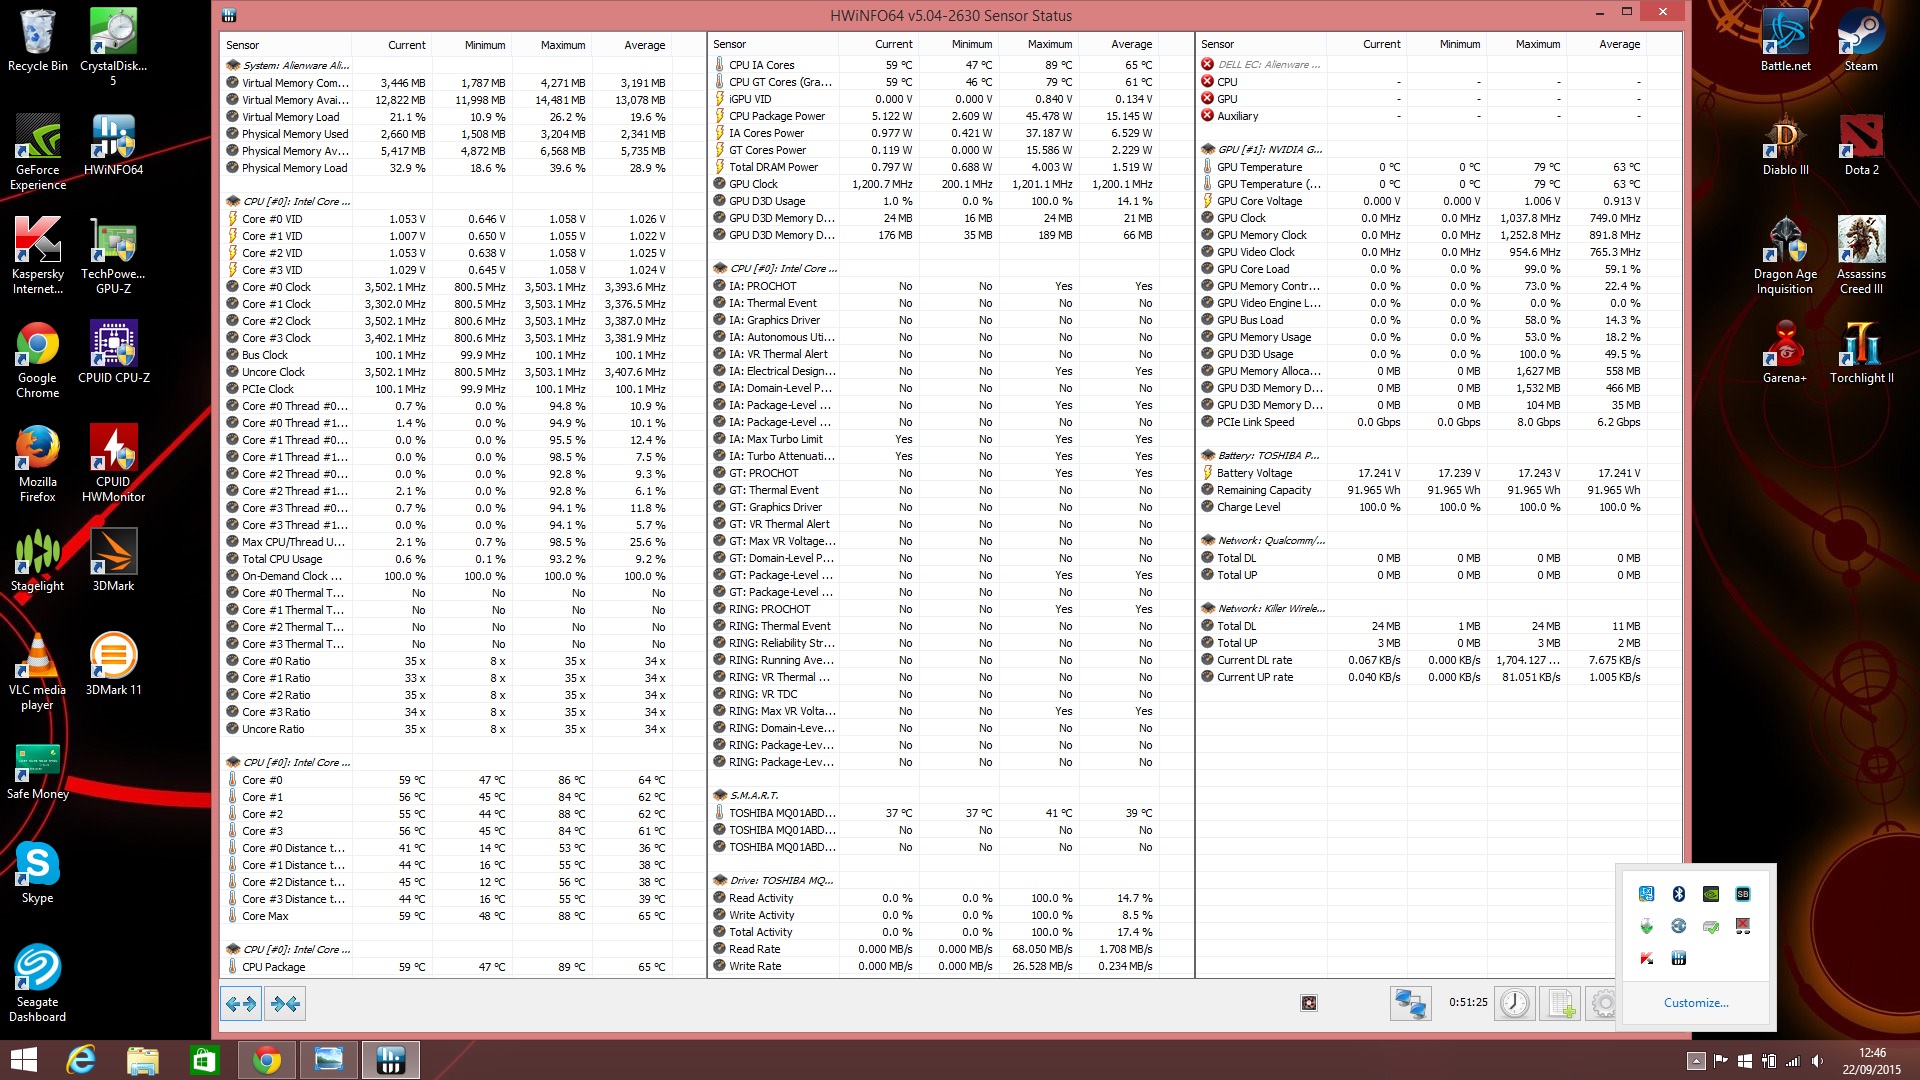This screenshot has height=1080, width=1920.
Task: Click the HWiNFO64 window title bar icon
Action: [229, 15]
